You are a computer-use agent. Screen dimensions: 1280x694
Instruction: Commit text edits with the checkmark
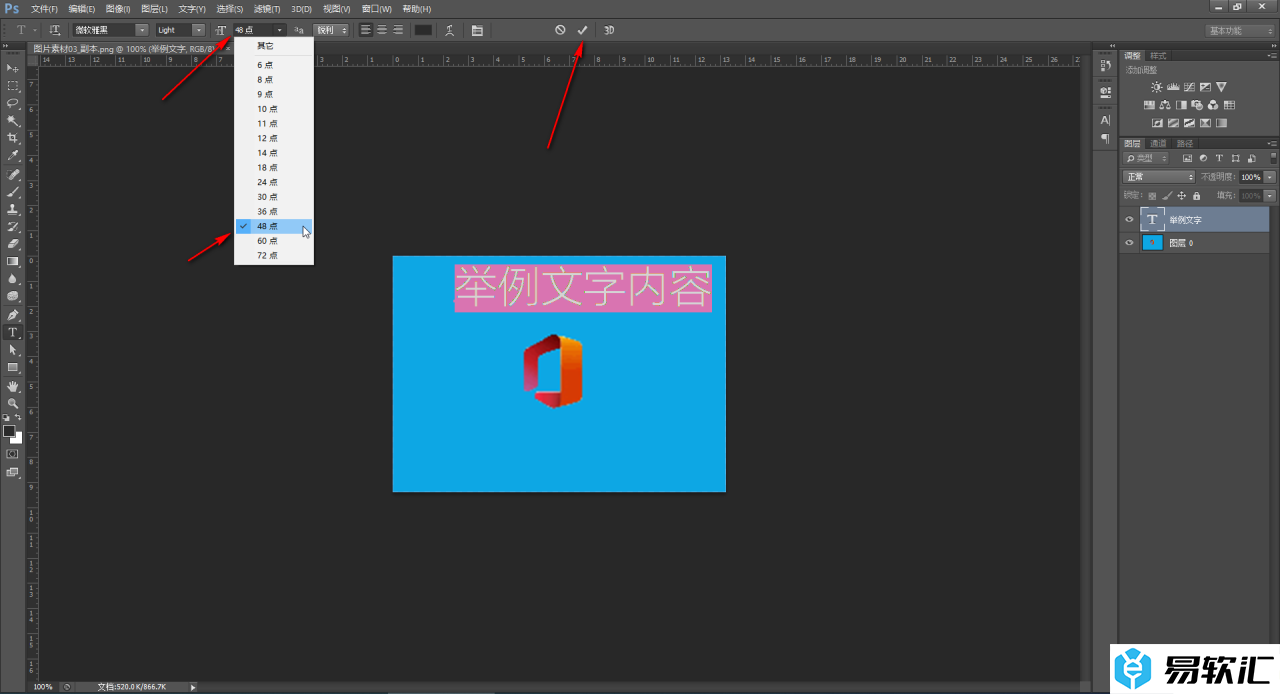pos(582,30)
